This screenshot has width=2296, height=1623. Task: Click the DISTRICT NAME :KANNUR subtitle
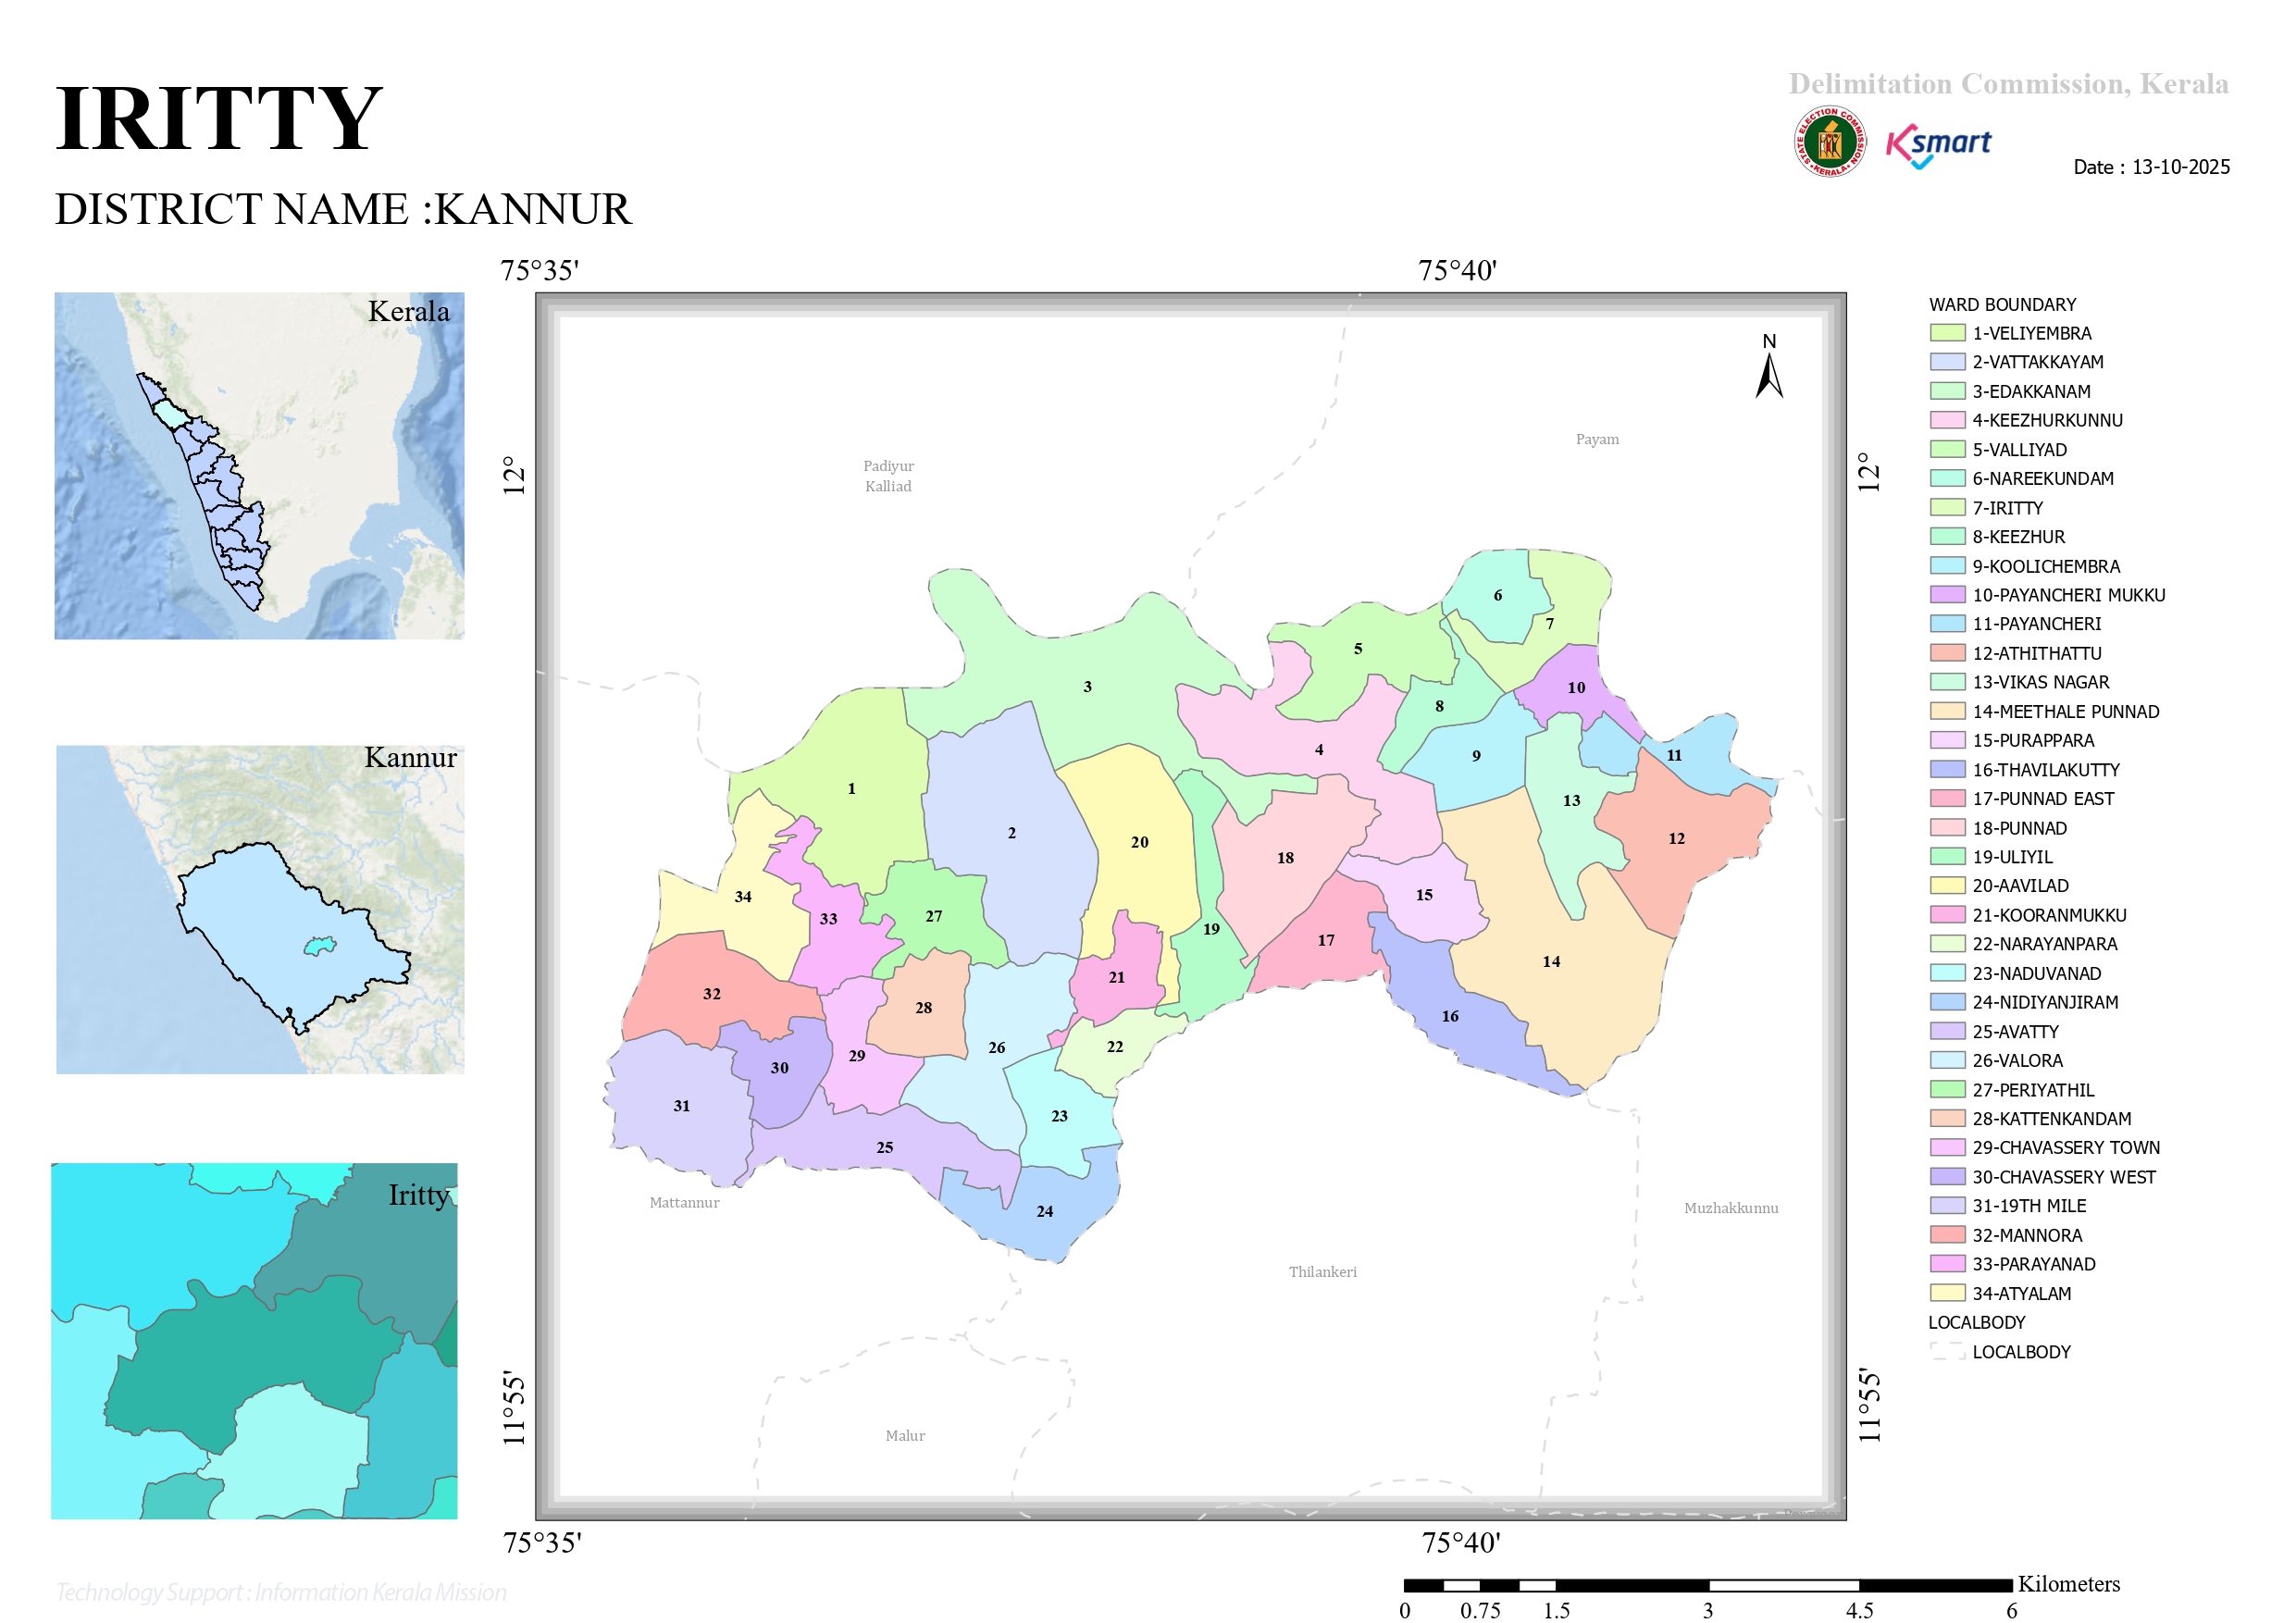point(343,209)
